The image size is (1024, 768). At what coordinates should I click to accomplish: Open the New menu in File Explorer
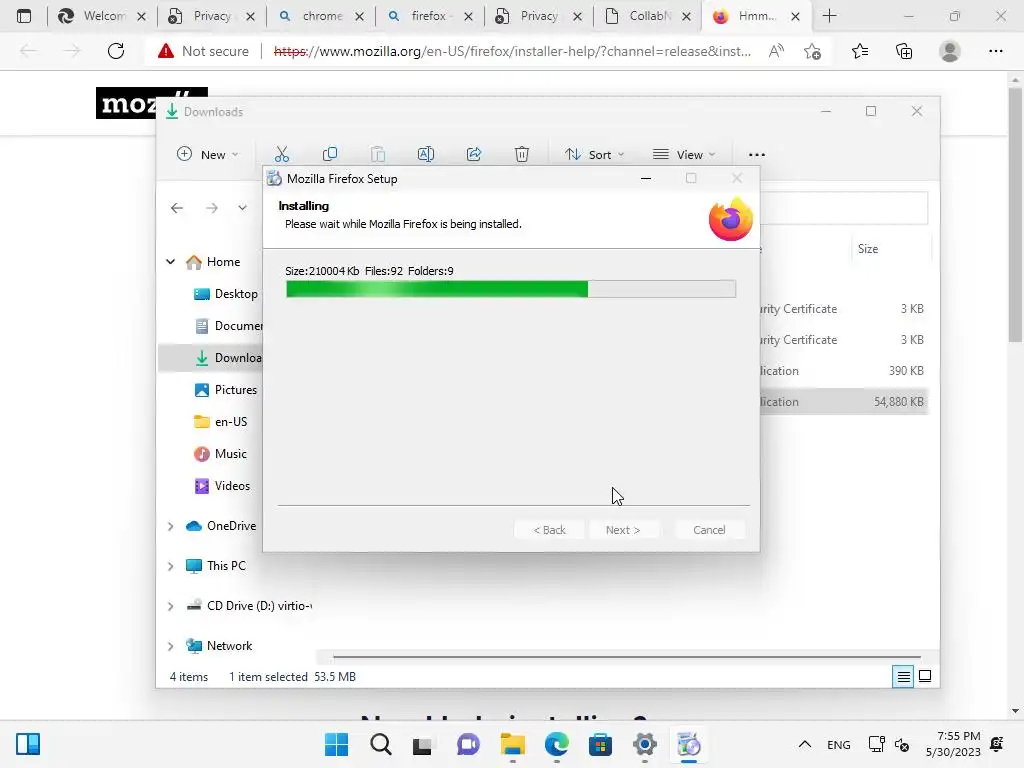coord(208,155)
